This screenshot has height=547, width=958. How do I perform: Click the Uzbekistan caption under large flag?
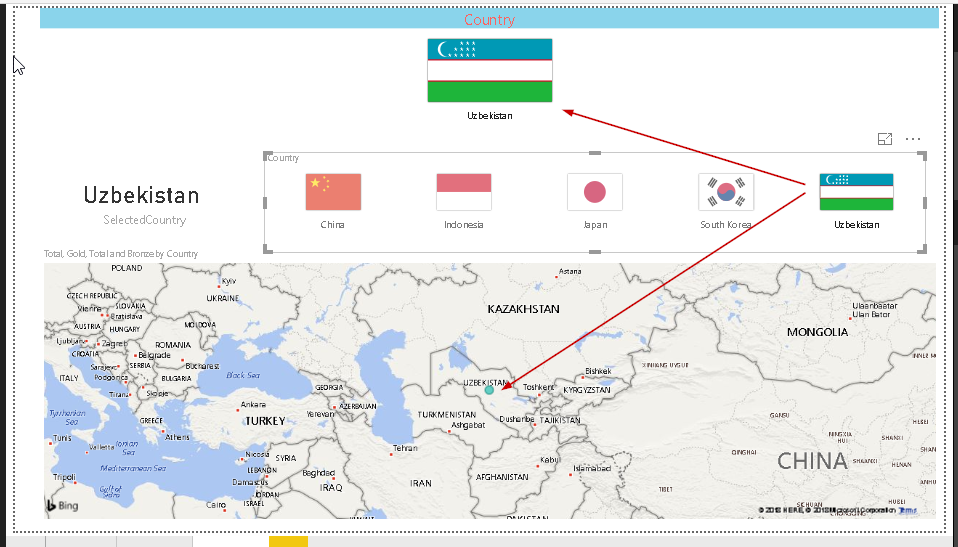pos(490,116)
